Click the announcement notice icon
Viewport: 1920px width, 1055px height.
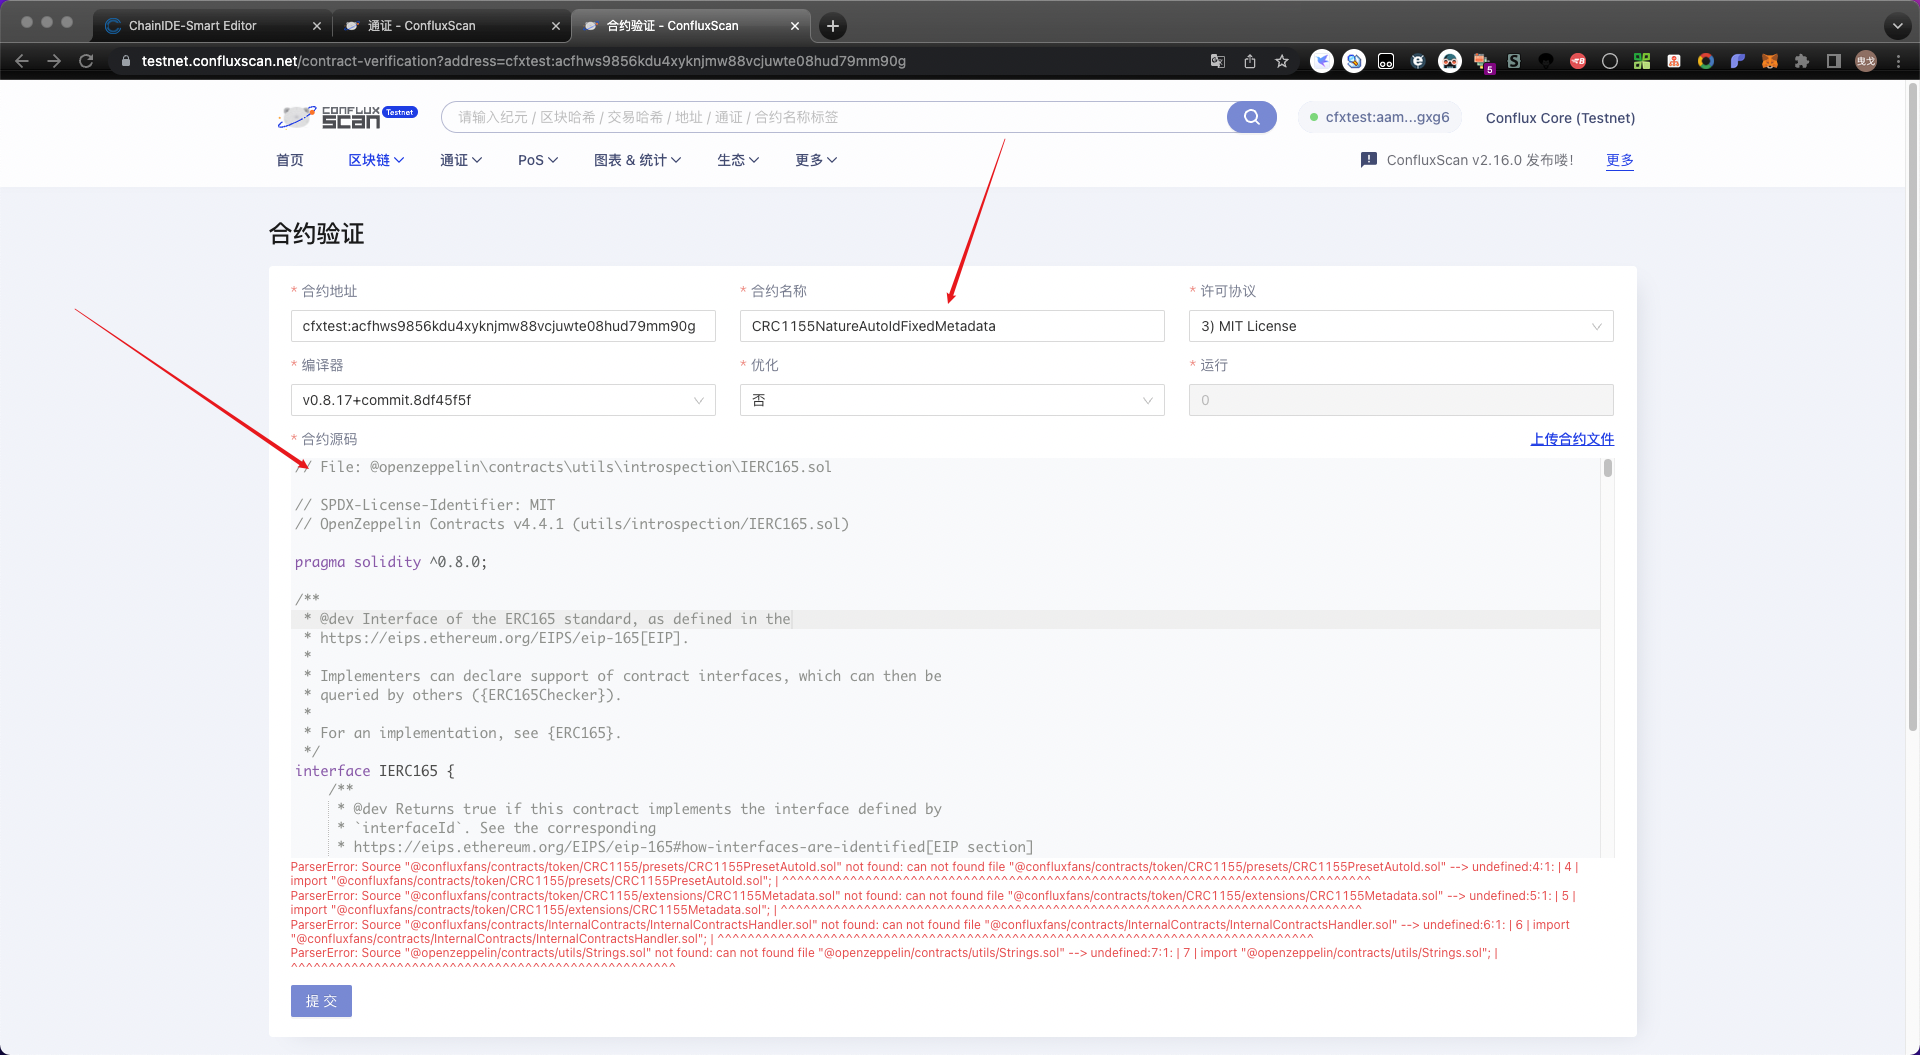(x=1369, y=160)
